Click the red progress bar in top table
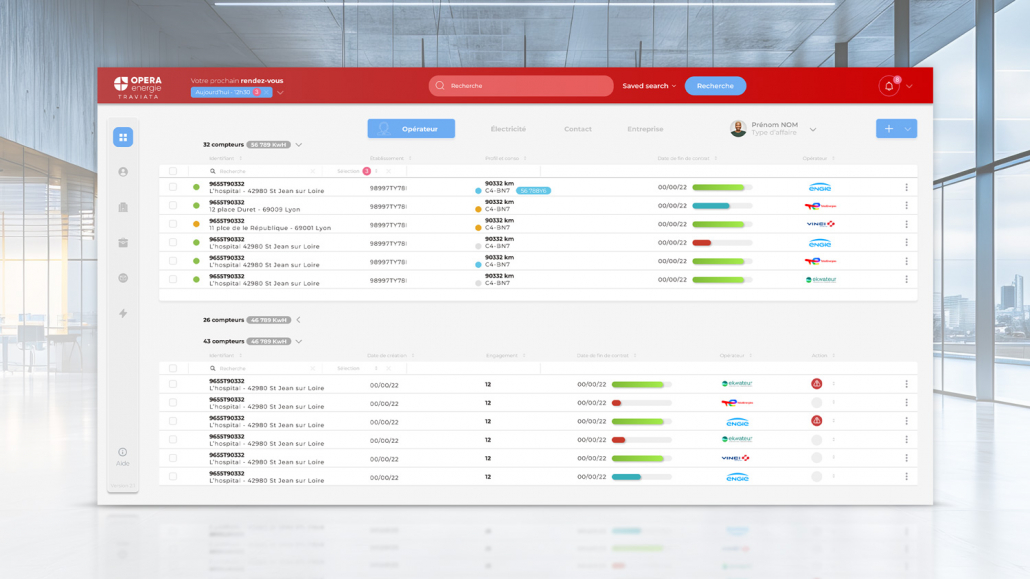The width and height of the screenshot is (1030, 579). (x=703, y=243)
